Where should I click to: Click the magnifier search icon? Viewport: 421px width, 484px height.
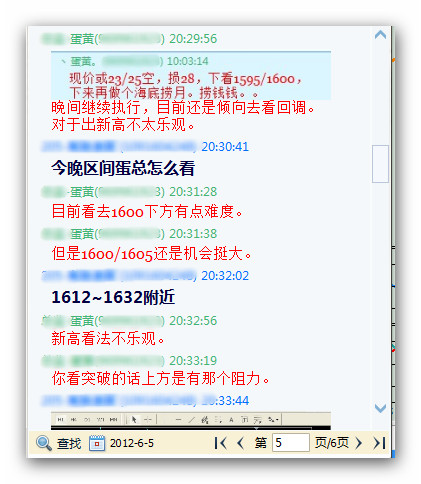(44, 443)
